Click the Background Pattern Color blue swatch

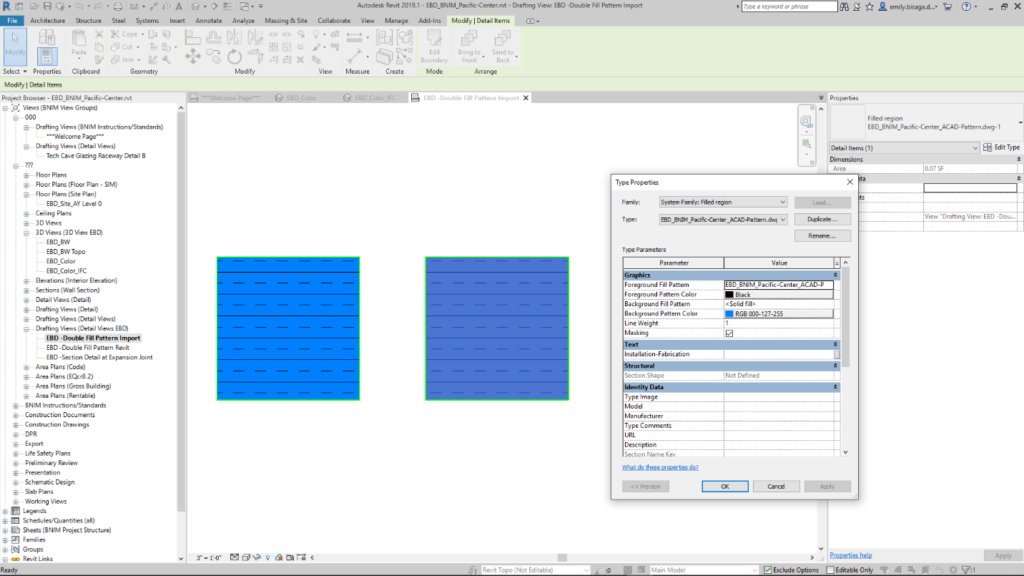coord(729,314)
